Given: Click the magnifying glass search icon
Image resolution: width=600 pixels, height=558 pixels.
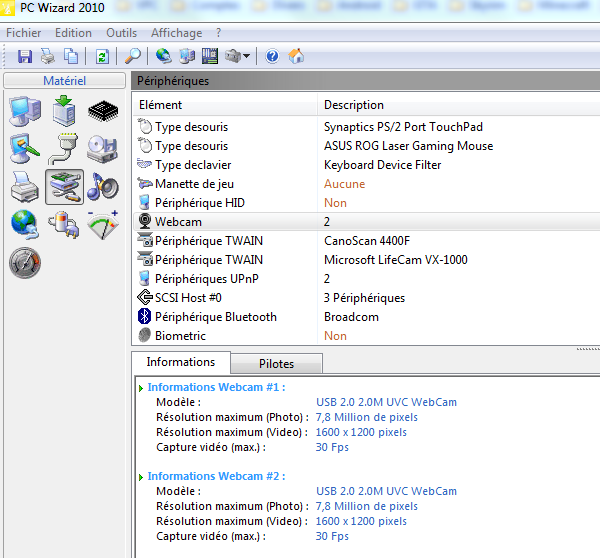Looking at the screenshot, I should click(133, 56).
